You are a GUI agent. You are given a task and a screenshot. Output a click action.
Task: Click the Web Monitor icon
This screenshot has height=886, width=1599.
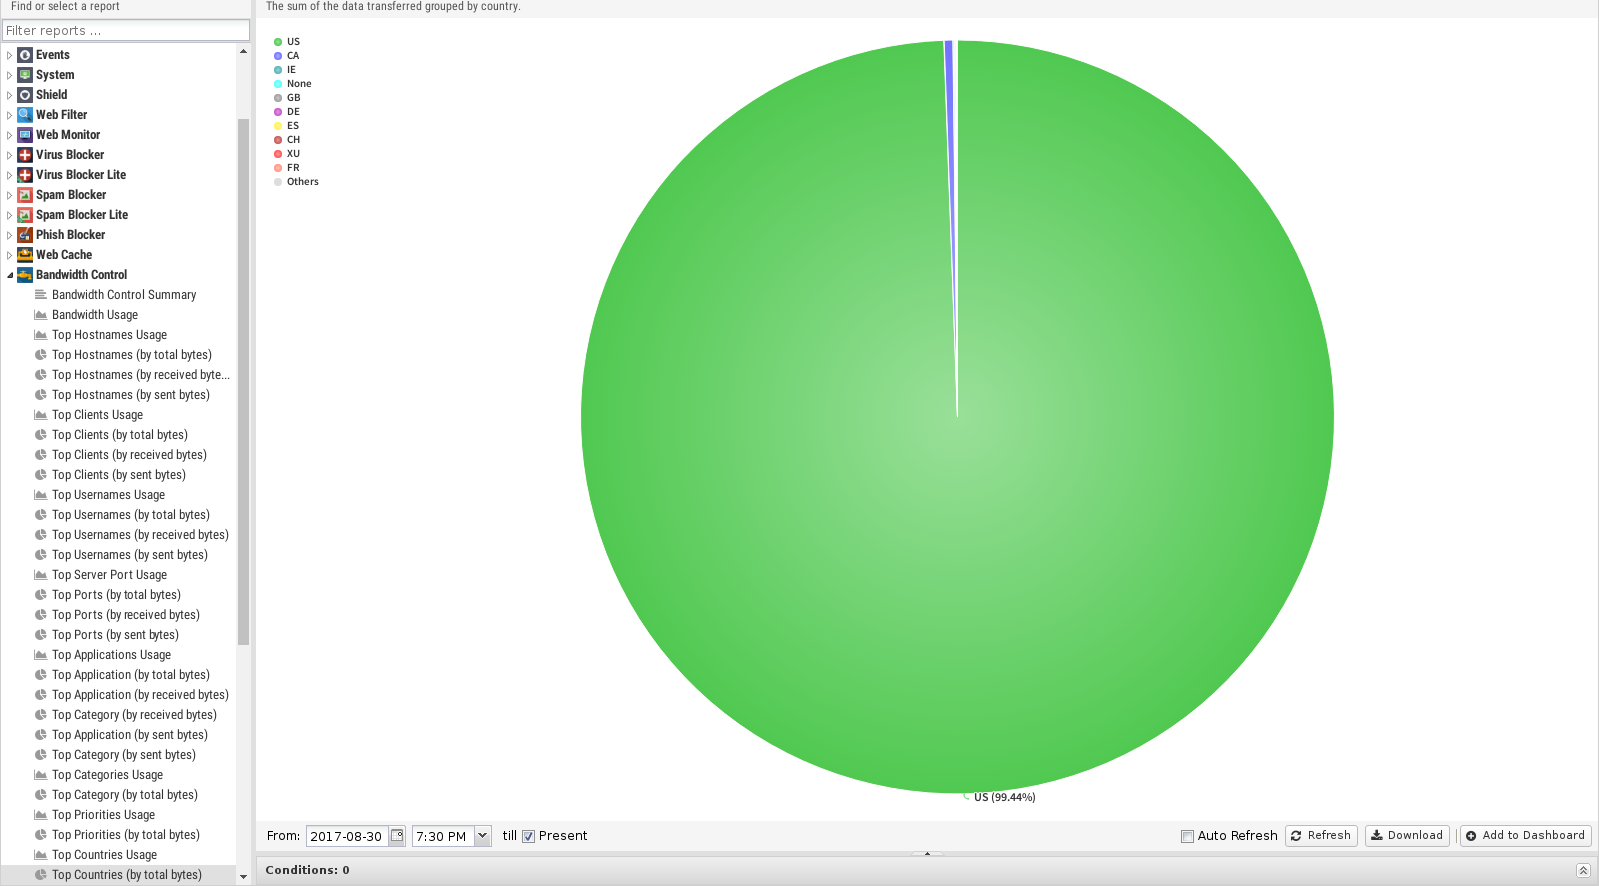point(25,135)
